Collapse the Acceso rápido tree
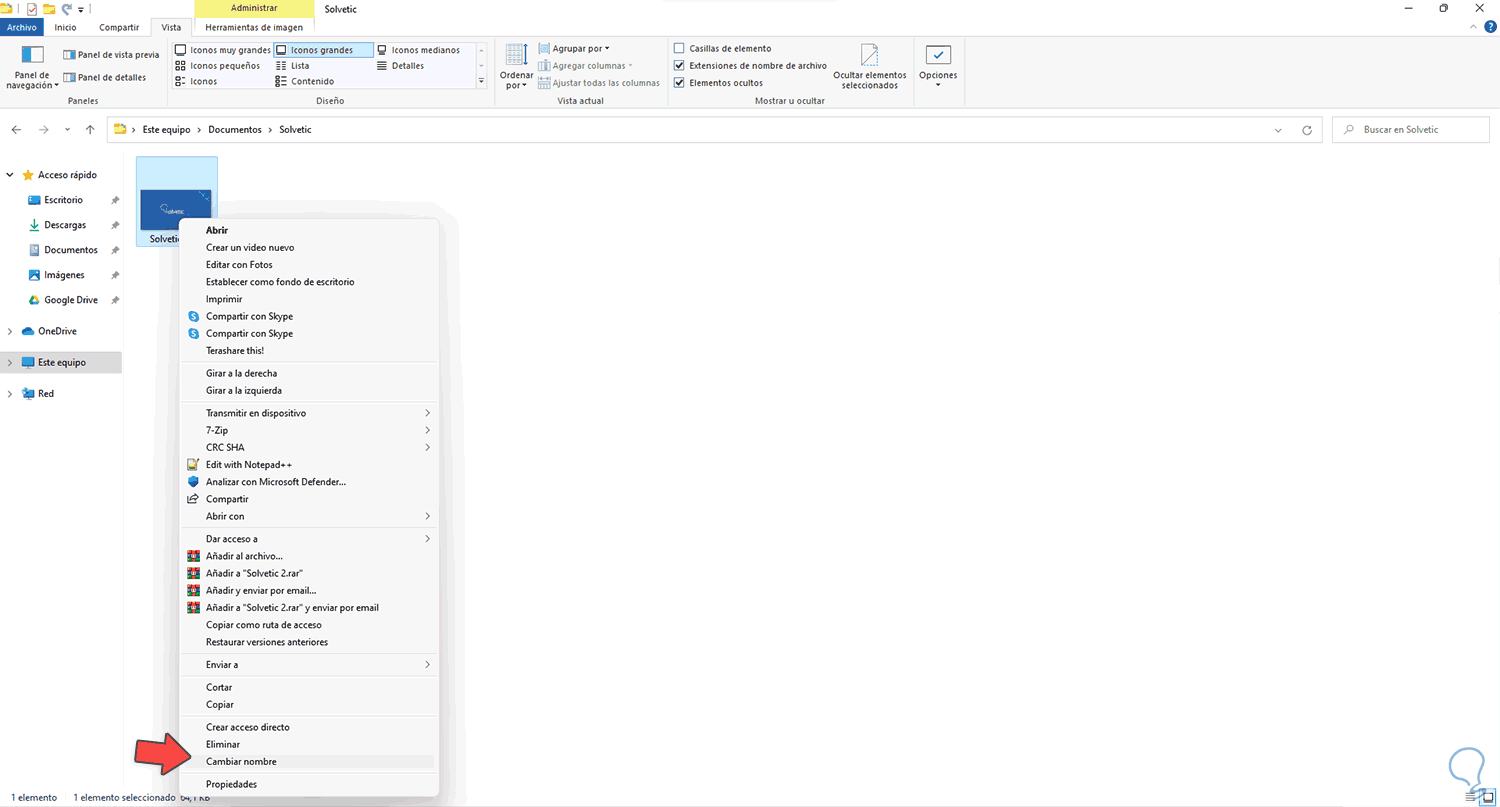Screen dimensions: 1500x807 click(10, 175)
